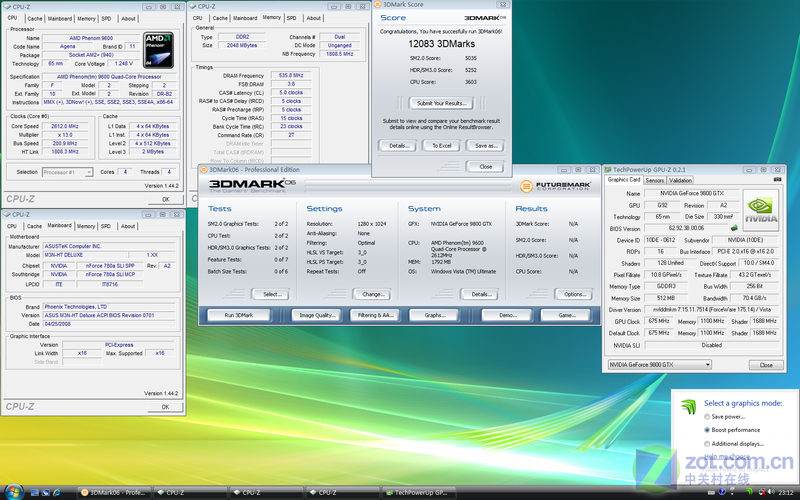800x500 pixels.
Task: Switch to TechPowerUp GPU-Z taskbar button
Action: (418, 492)
